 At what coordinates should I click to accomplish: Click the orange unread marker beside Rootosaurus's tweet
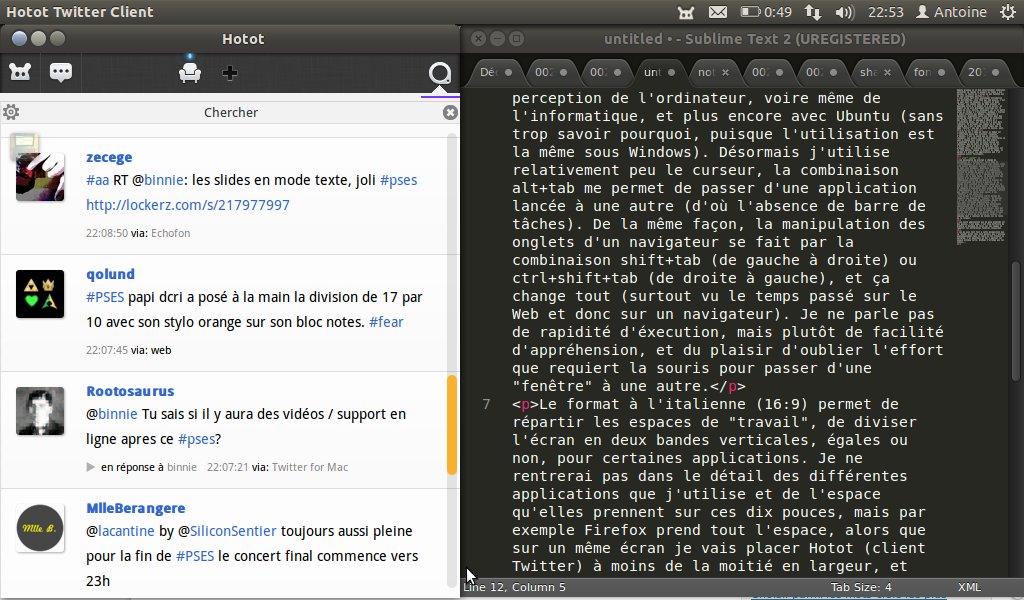(x=451, y=424)
